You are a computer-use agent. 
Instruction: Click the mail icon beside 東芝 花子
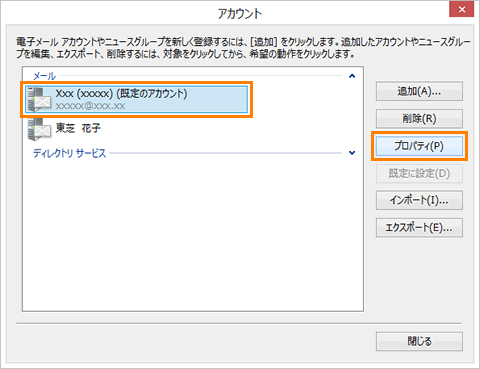tap(39, 129)
